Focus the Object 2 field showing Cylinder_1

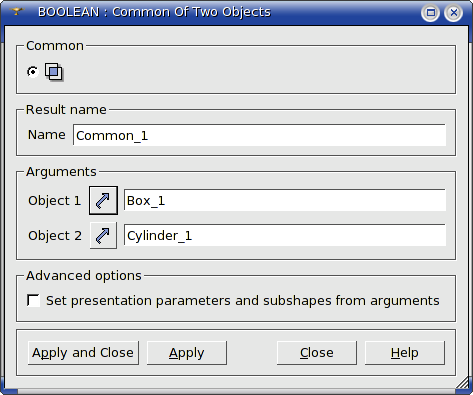pos(285,235)
